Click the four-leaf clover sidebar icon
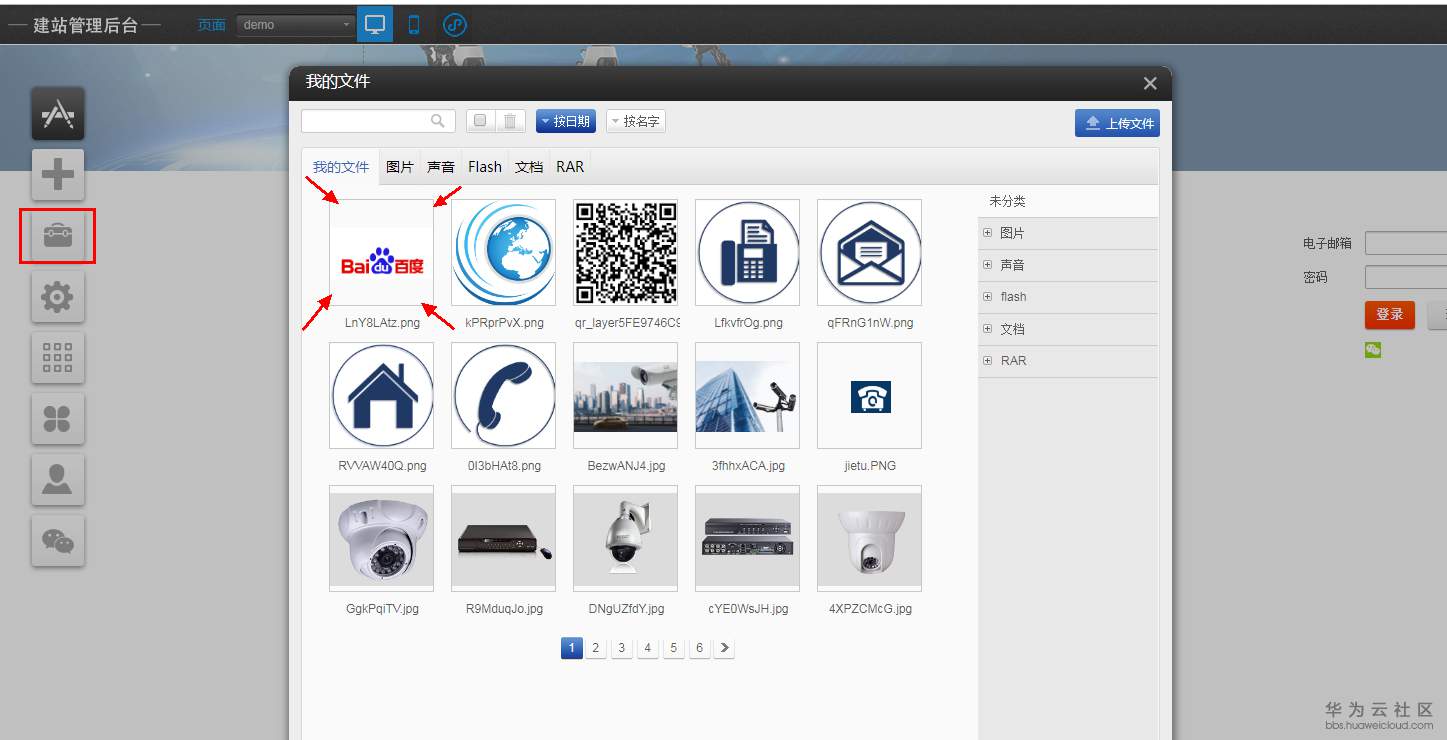Screen dimensions: 1447x740 (x=58, y=419)
